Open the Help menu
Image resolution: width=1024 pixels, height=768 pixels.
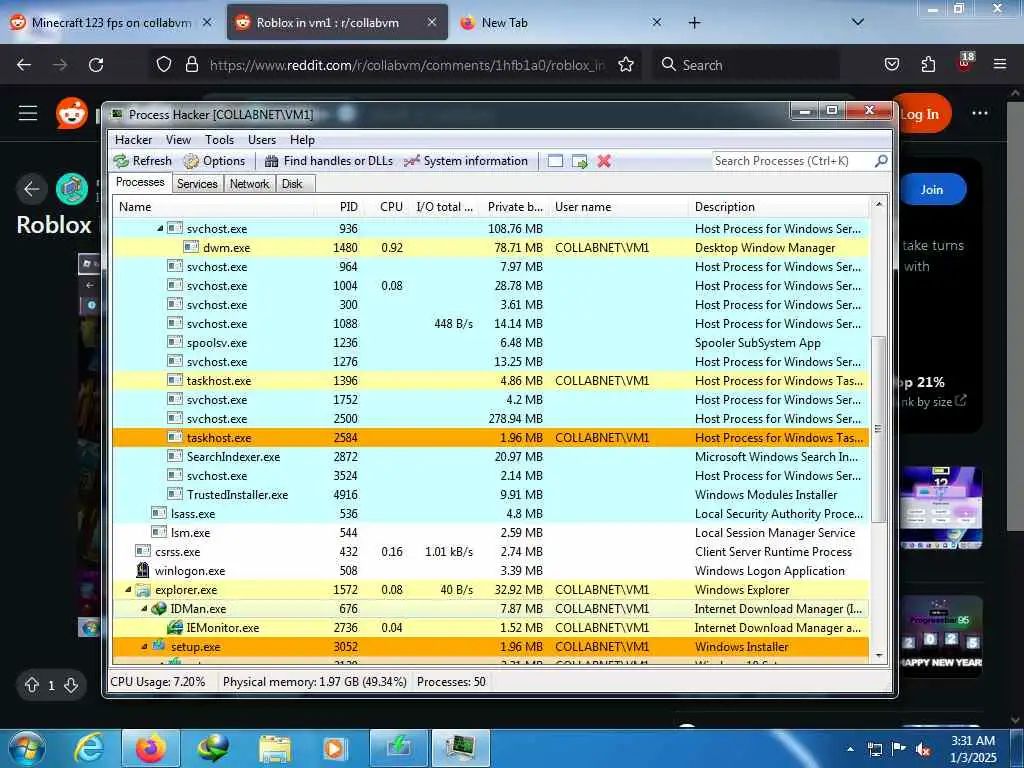tap(302, 140)
